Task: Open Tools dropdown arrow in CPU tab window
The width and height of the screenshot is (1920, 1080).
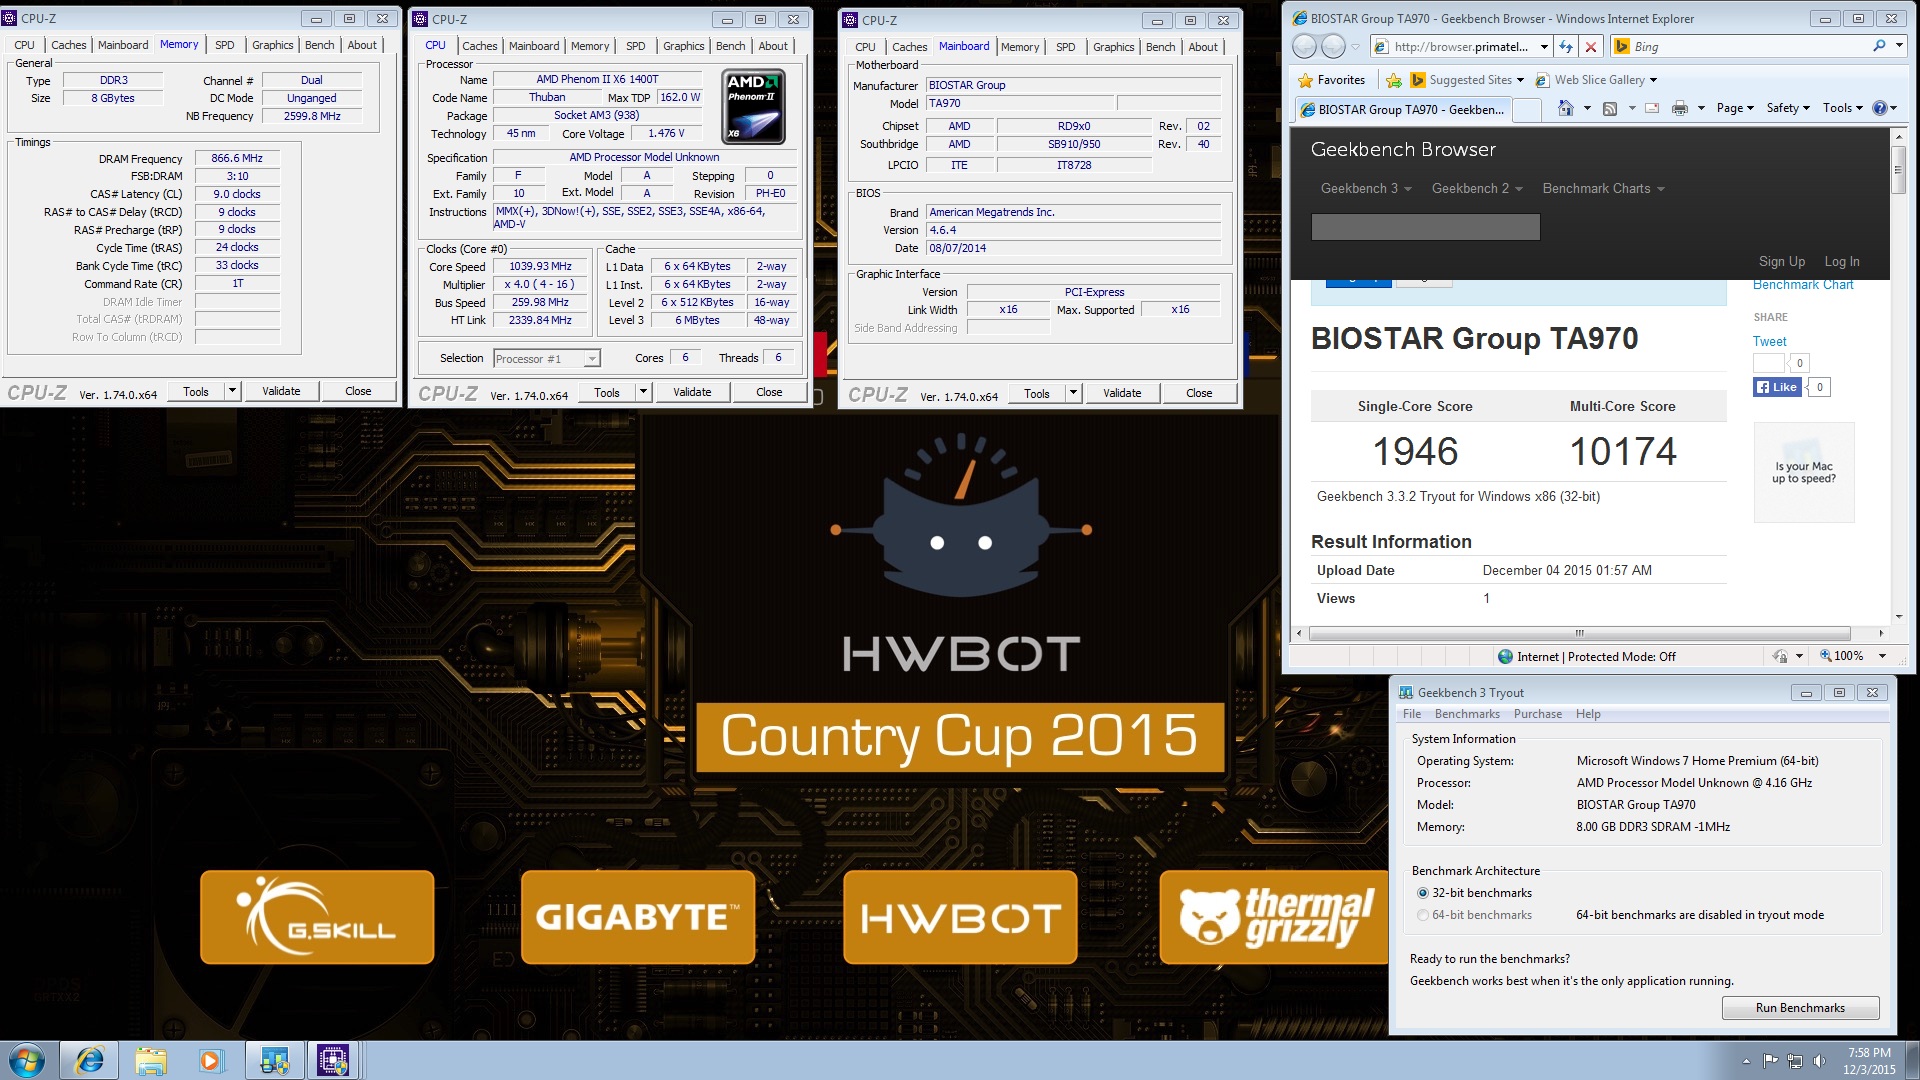Action: pos(644,392)
